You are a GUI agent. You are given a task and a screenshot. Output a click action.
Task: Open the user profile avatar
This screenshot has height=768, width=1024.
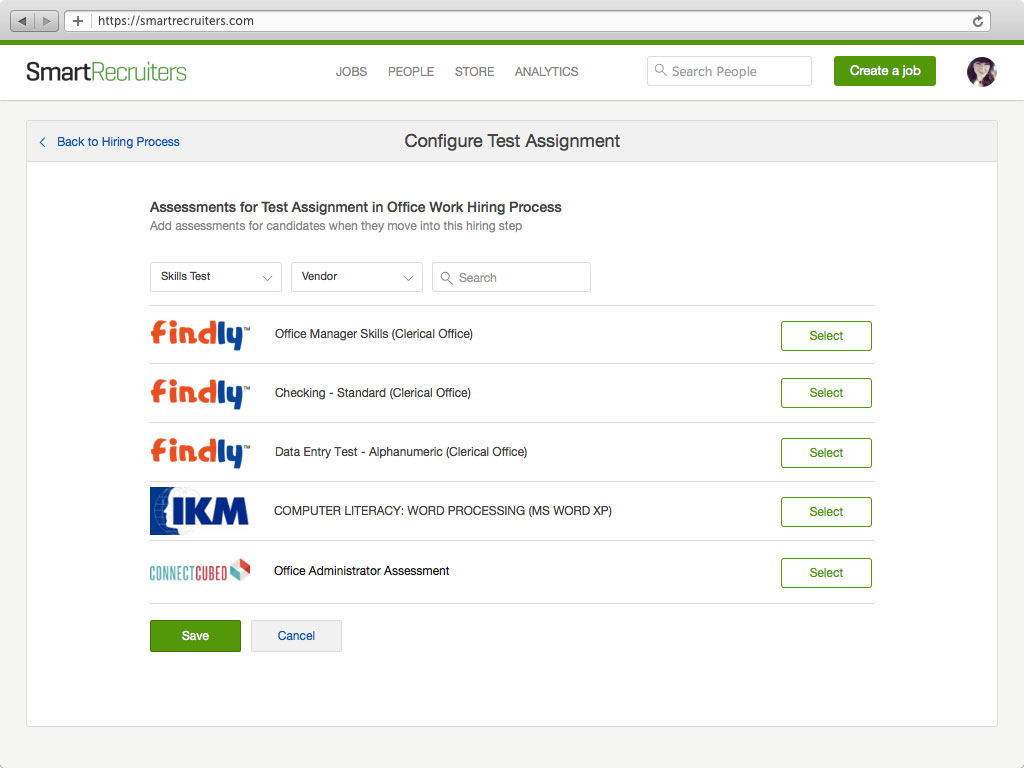pos(981,72)
